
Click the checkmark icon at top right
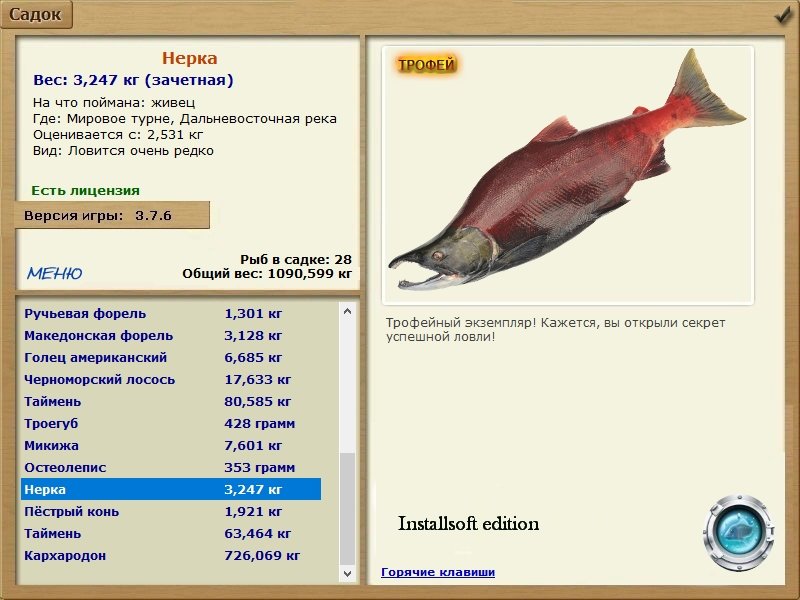783,15
